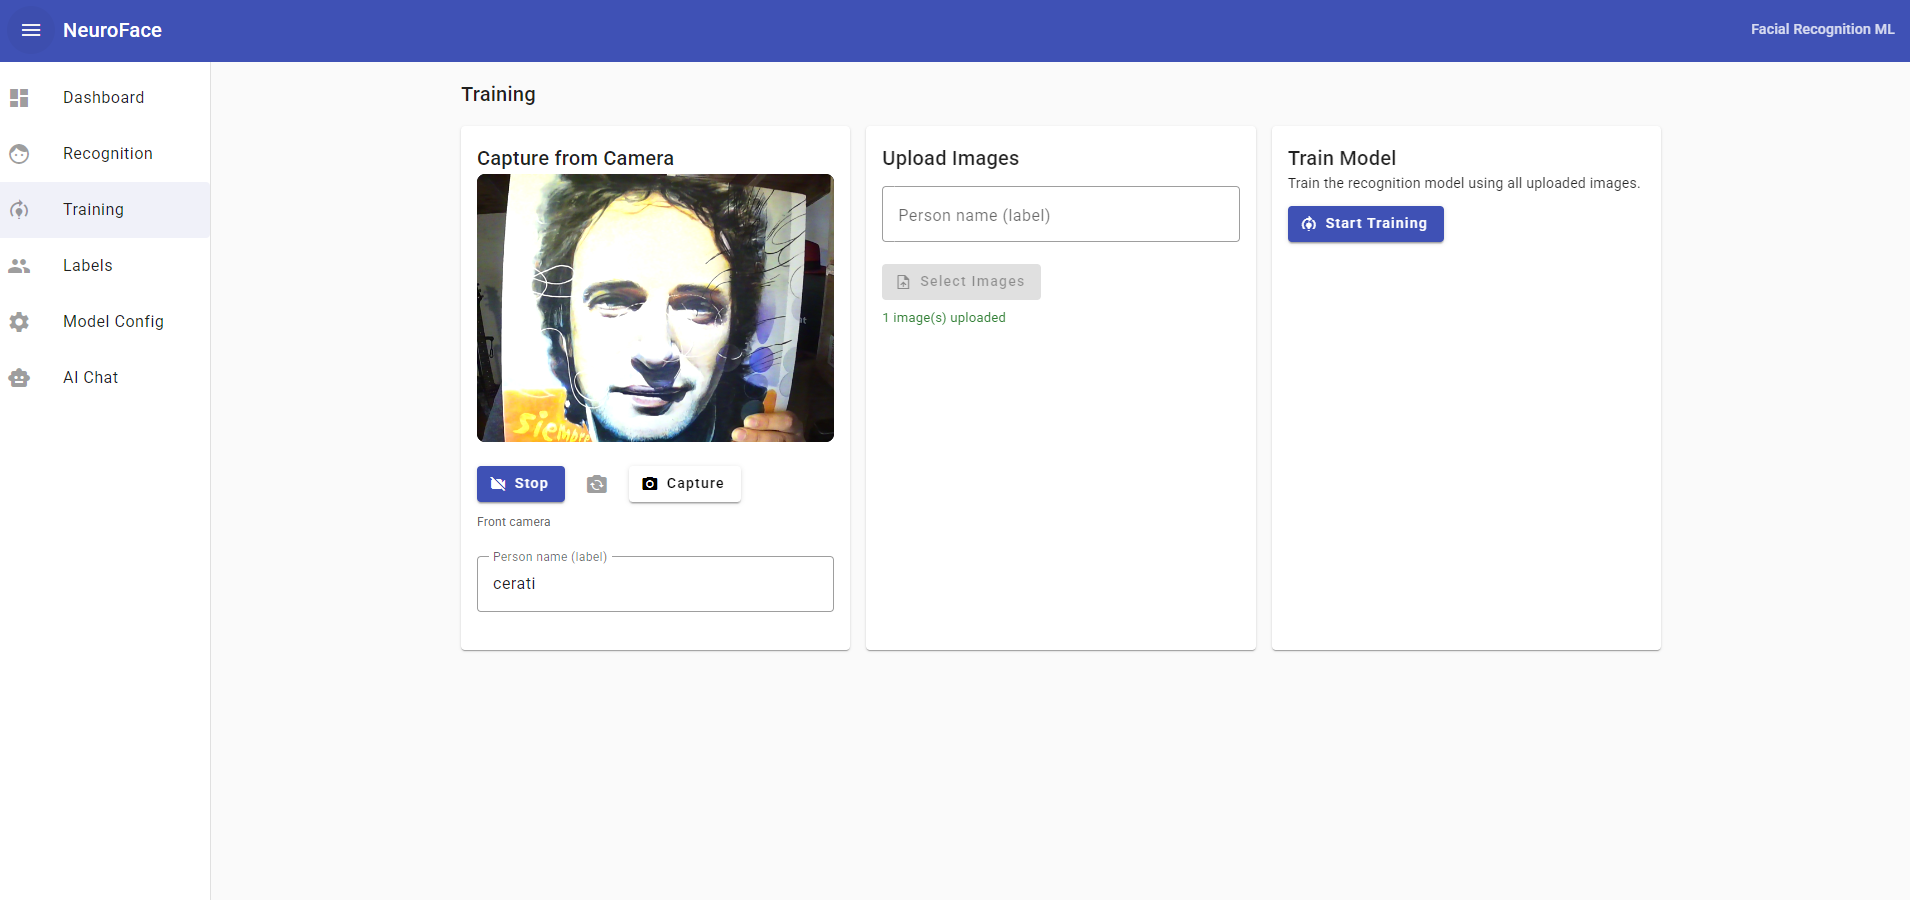Toggle the sidebar with the hamburger menu
Viewport: 1910px width, 900px height.
[31, 30]
